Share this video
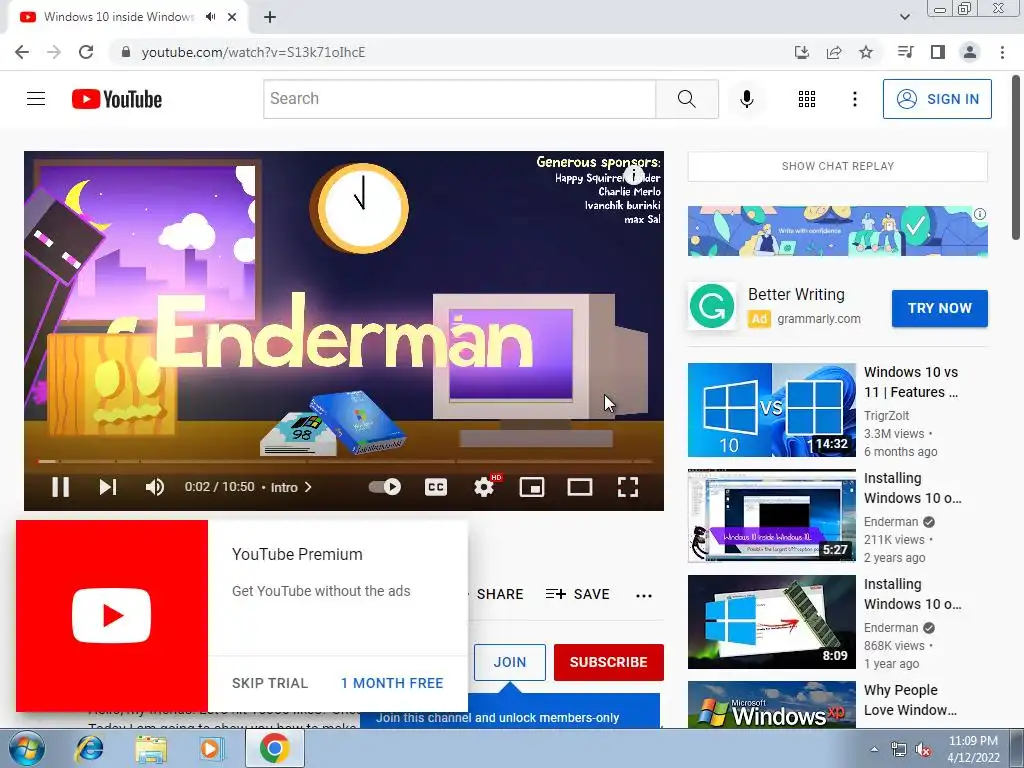The width and height of the screenshot is (1024, 768). (x=500, y=594)
